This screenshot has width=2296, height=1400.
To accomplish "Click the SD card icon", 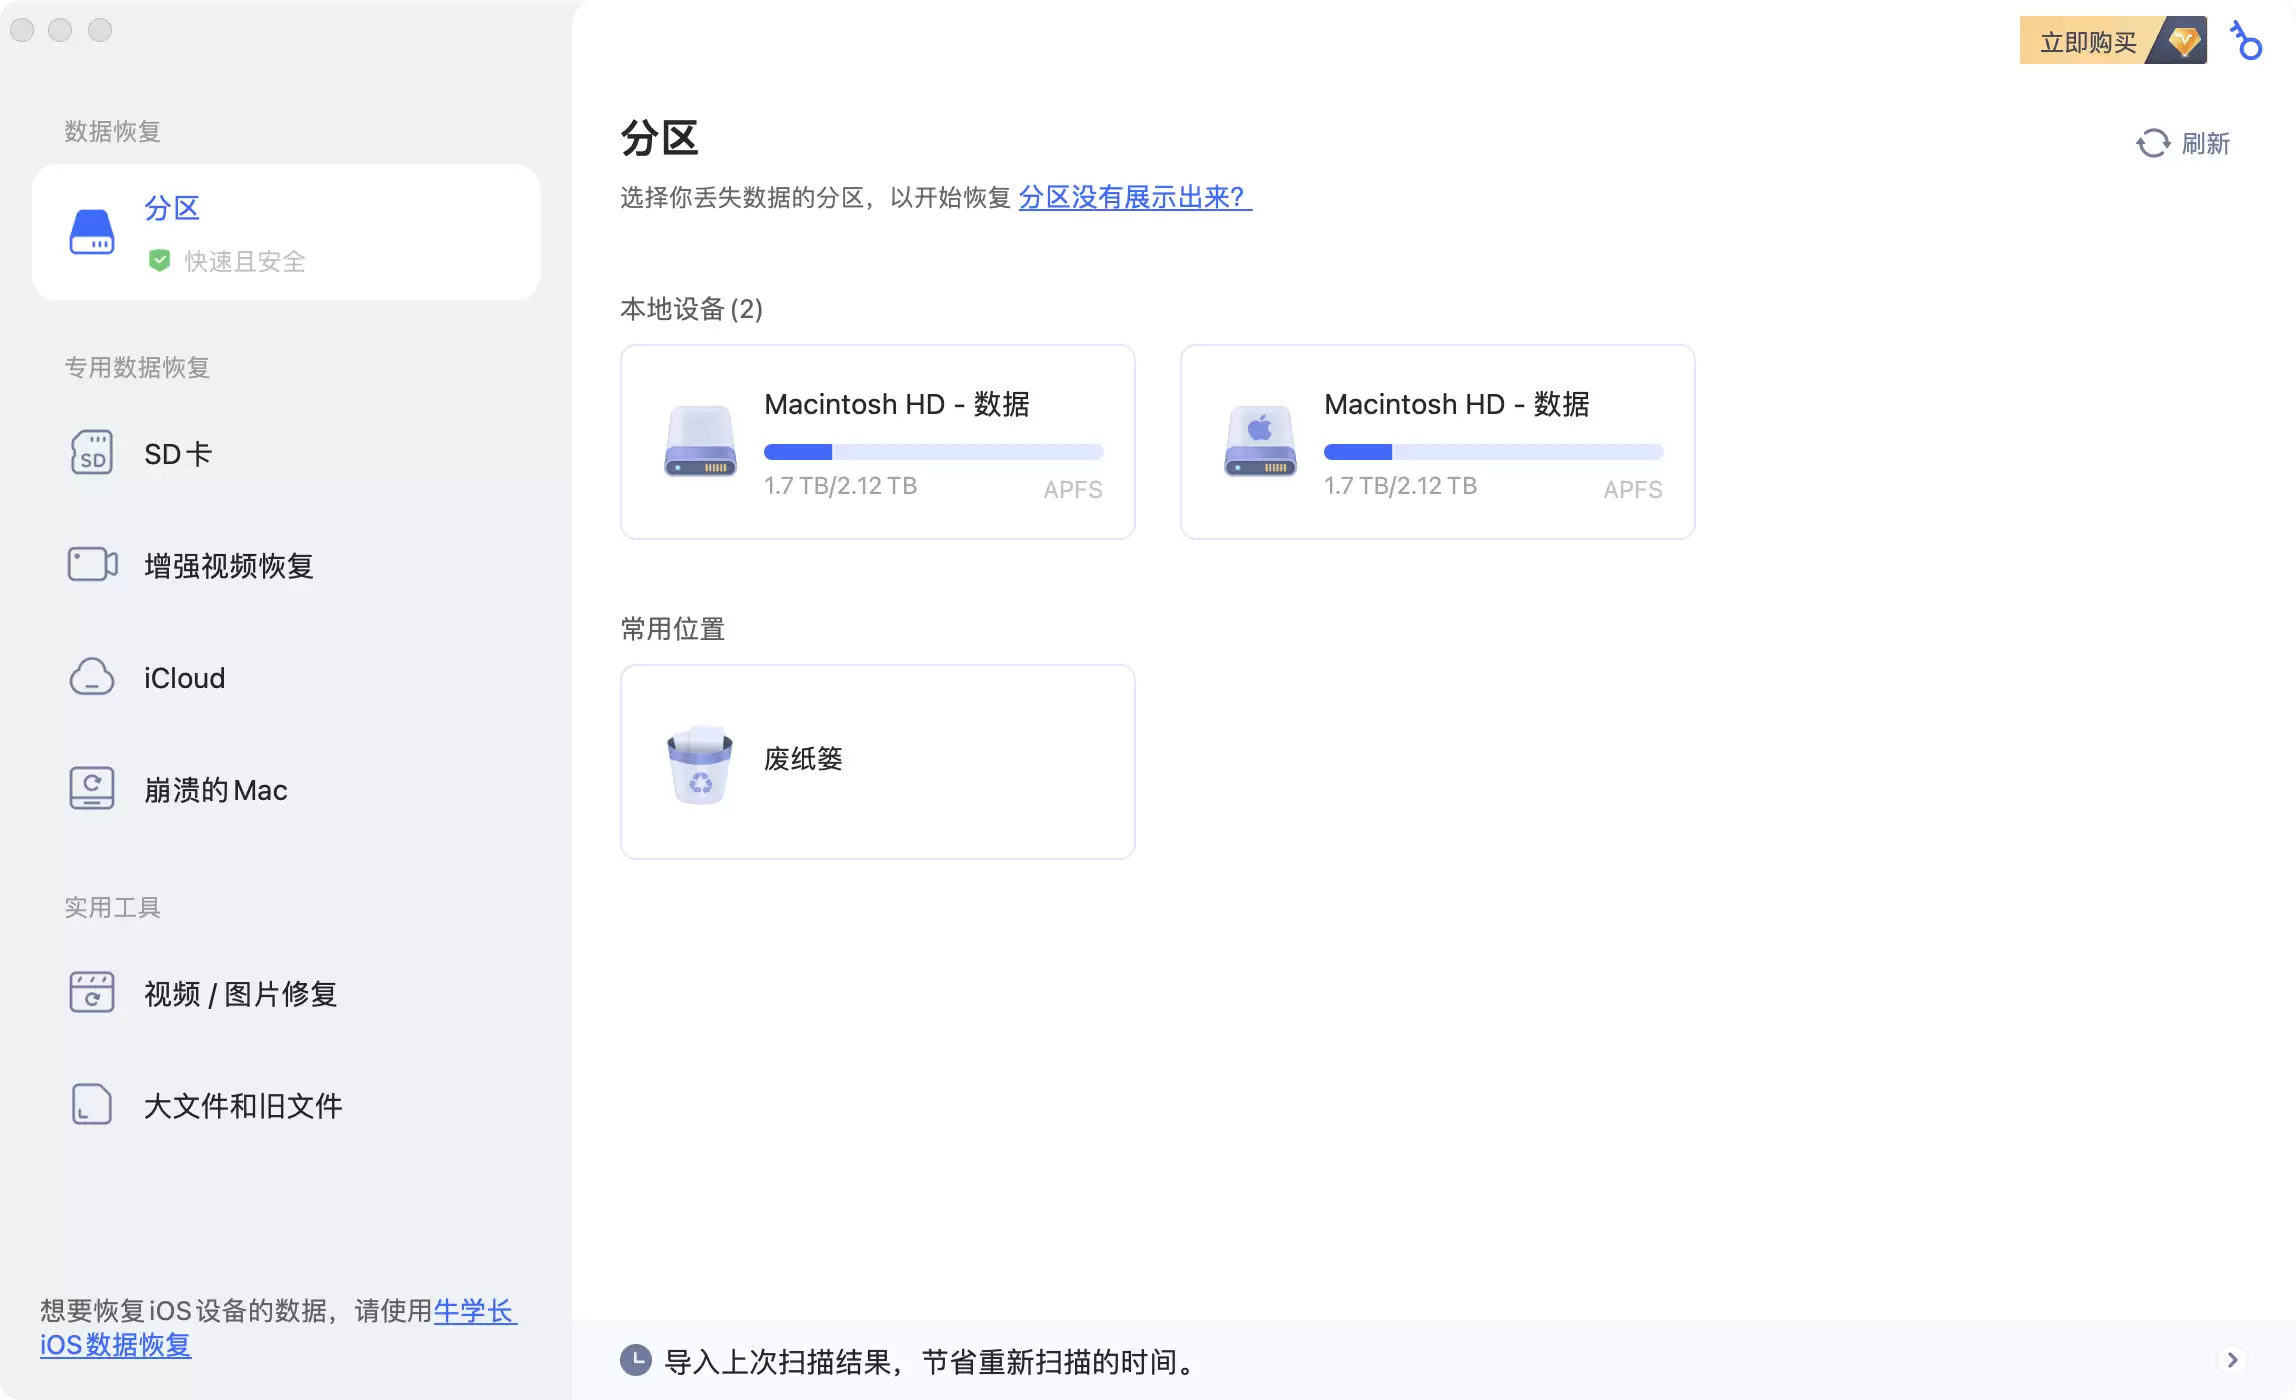I will pos(92,453).
